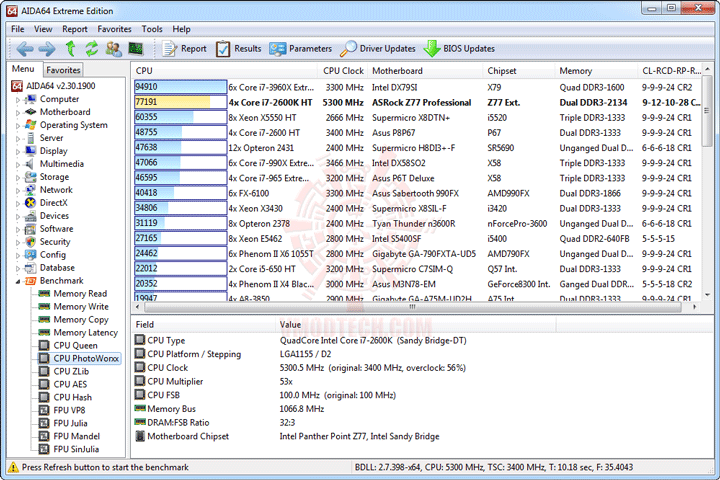The width and height of the screenshot is (720, 480).
Task: Select the Memory Copy benchmark
Action: pos(74,319)
